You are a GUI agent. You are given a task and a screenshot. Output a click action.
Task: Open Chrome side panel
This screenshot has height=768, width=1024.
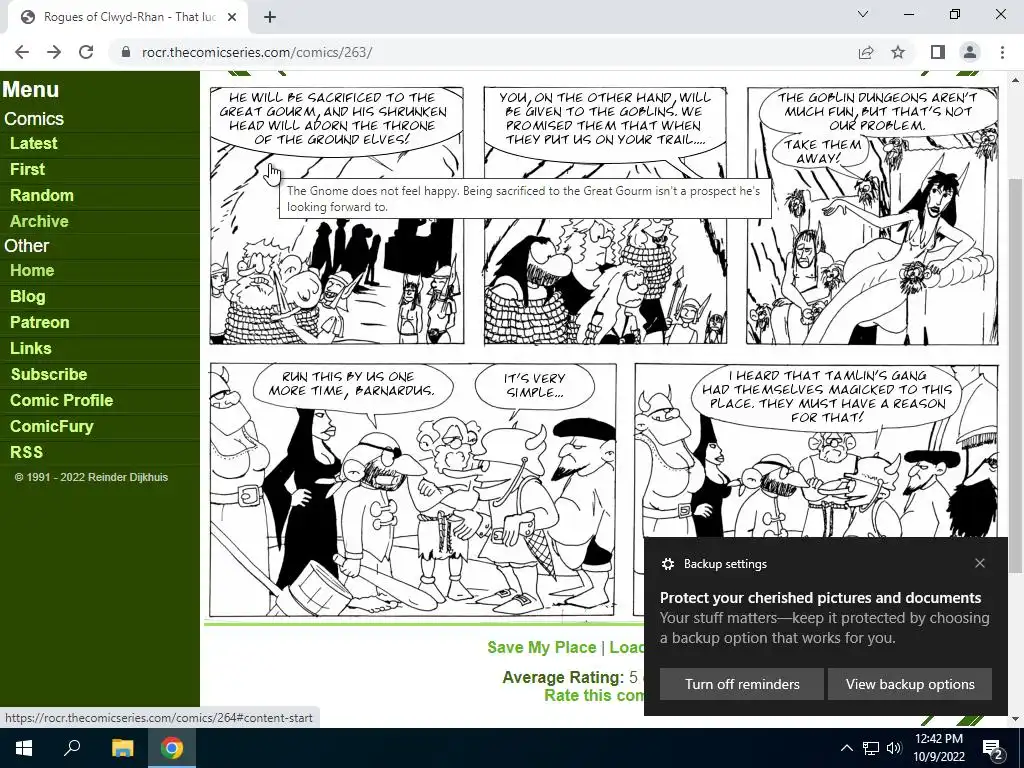click(x=938, y=52)
